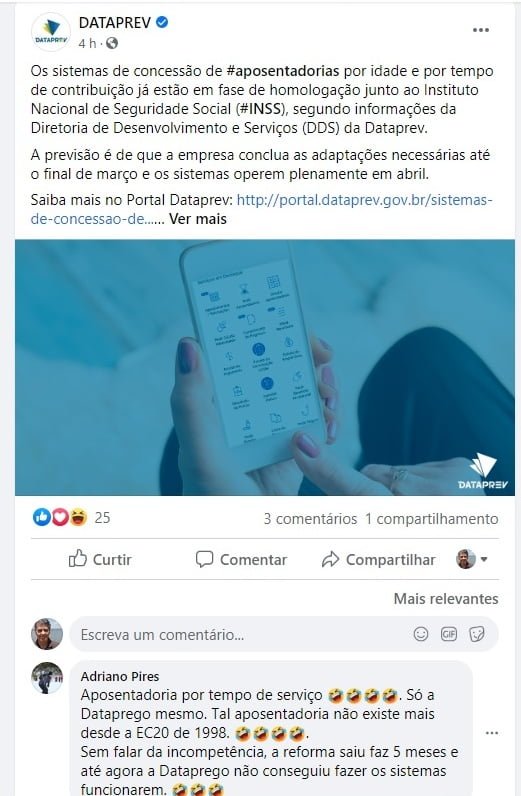Screen dimensions: 521x796
Task: Click the #aposentadorias hashtag
Action: click(x=282, y=71)
